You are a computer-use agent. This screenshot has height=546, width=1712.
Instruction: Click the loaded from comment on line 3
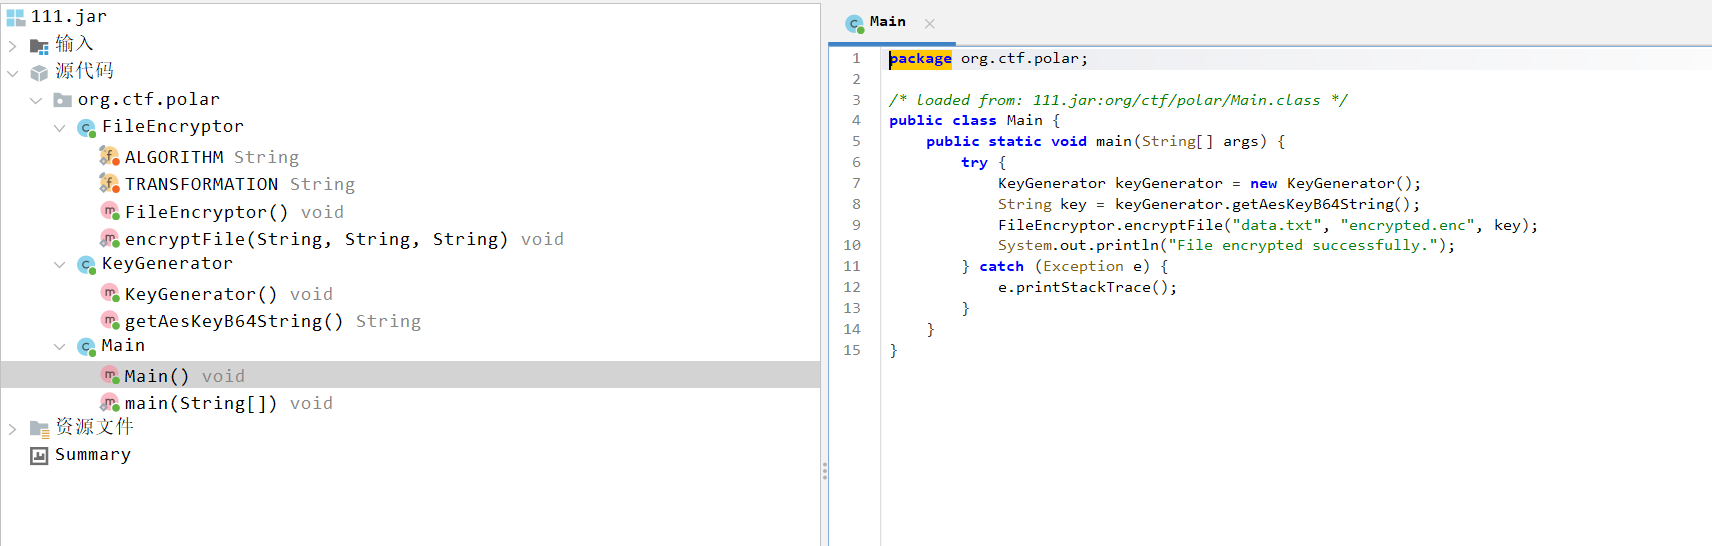[1118, 100]
